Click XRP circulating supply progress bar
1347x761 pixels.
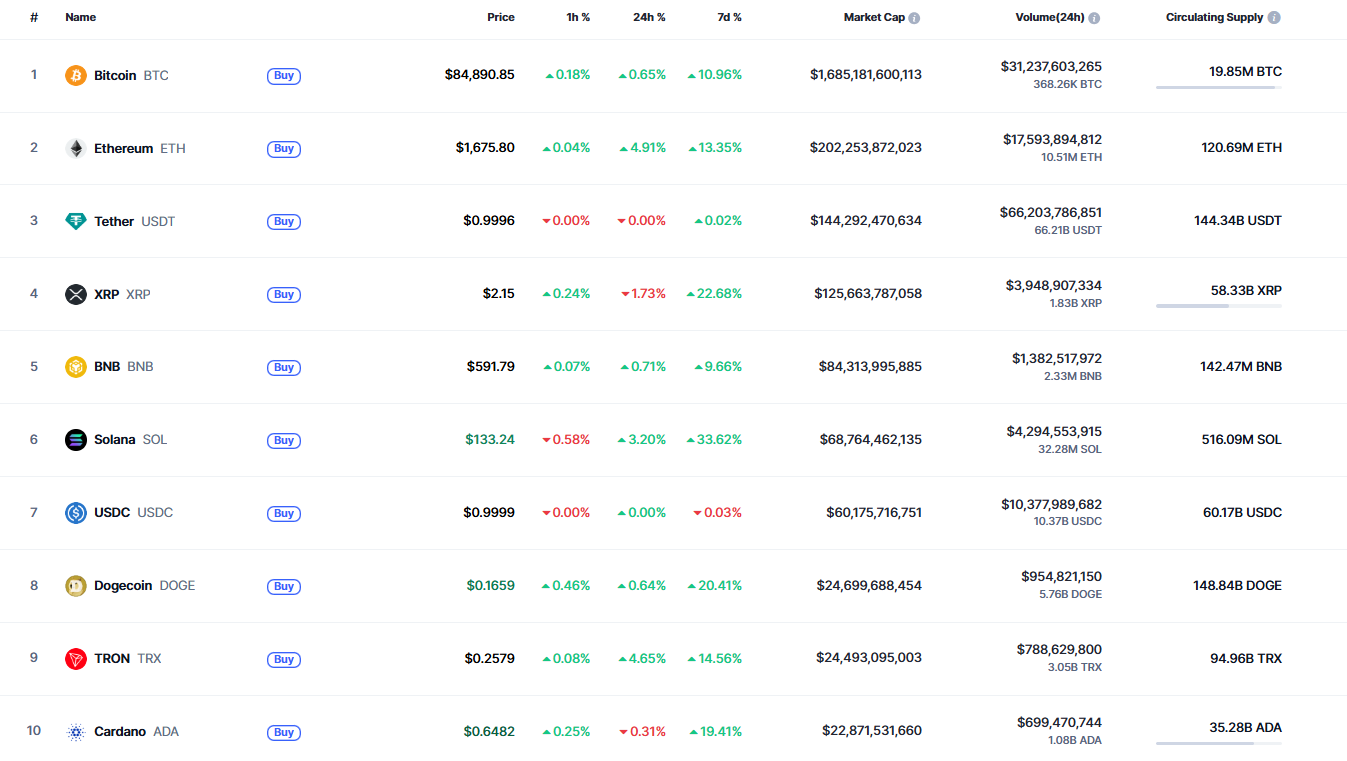(x=1218, y=306)
